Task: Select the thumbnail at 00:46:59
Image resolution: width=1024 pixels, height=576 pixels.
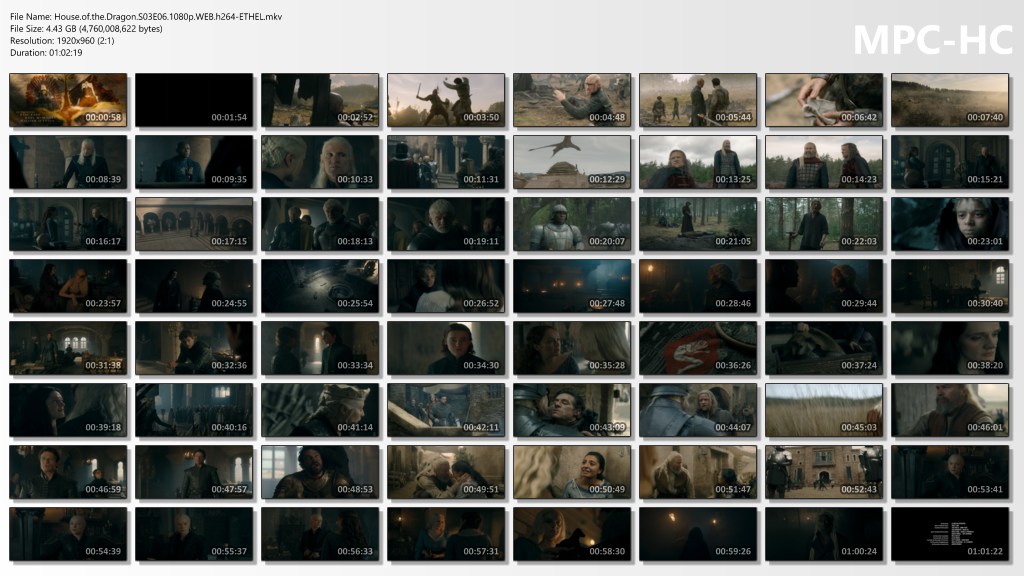Action: coord(68,472)
